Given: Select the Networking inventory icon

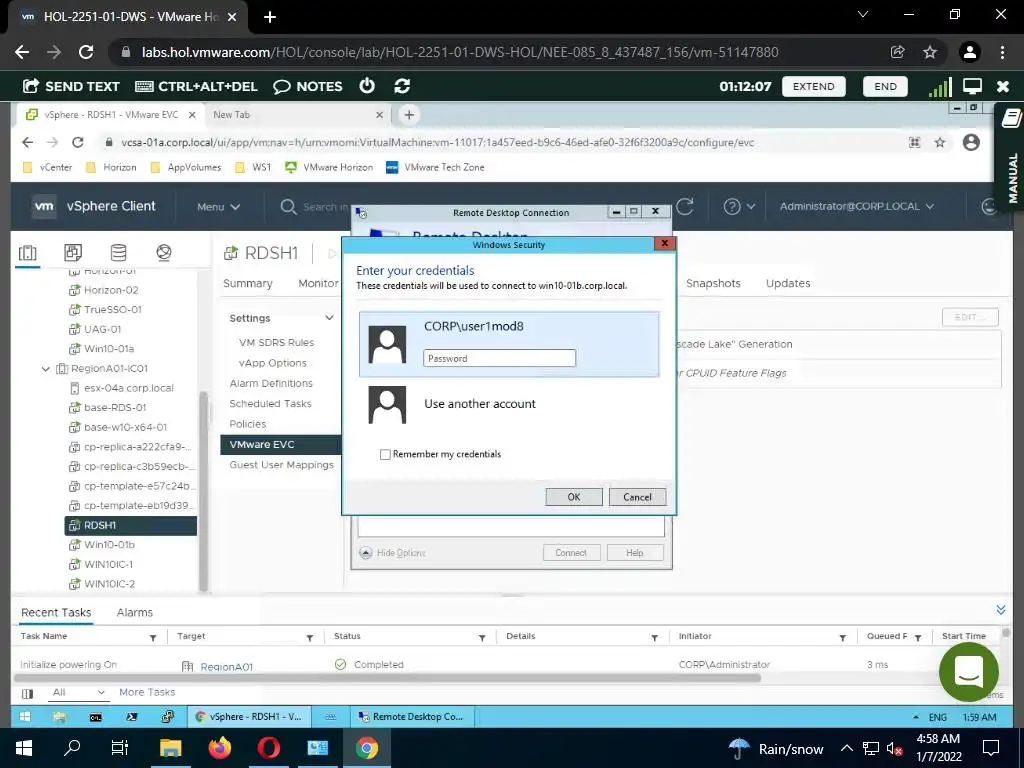Looking at the screenshot, I should tap(164, 253).
